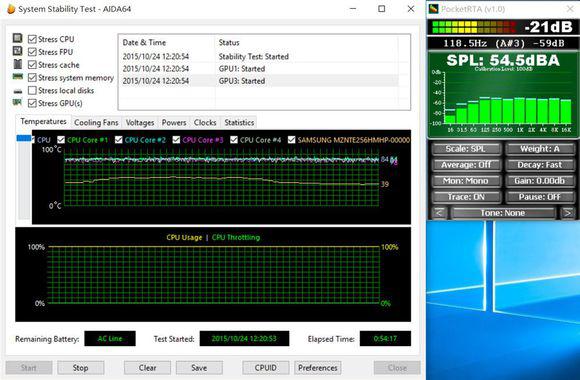Click the Test Started timestamp field
Image resolution: width=580 pixels, height=380 pixels.
tap(244, 339)
